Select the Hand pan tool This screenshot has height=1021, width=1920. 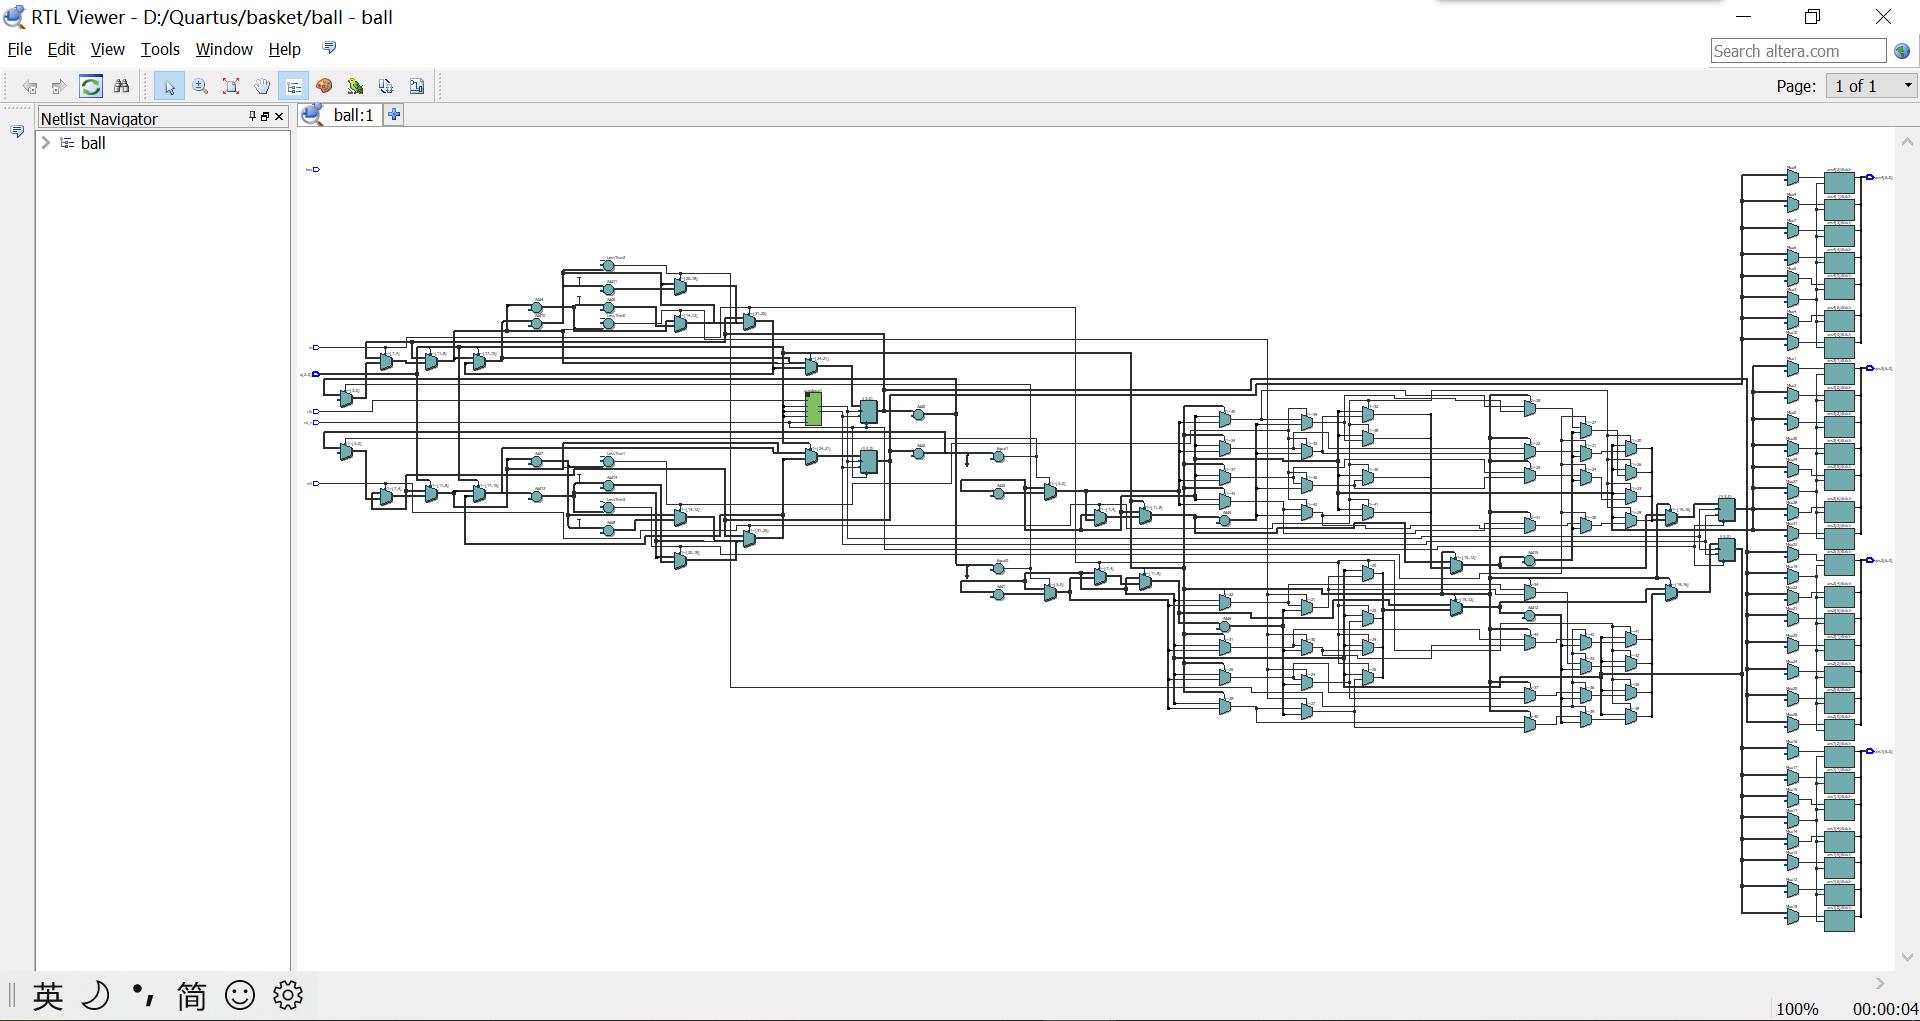(262, 86)
